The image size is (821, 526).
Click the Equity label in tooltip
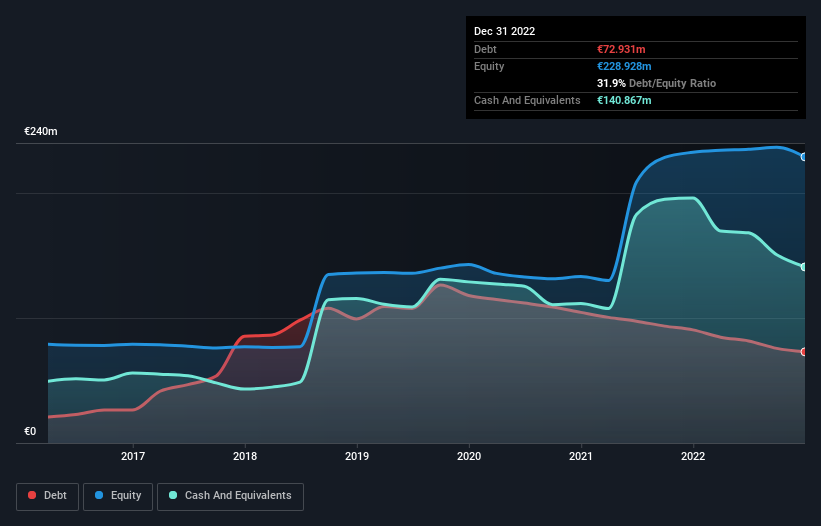pos(489,66)
